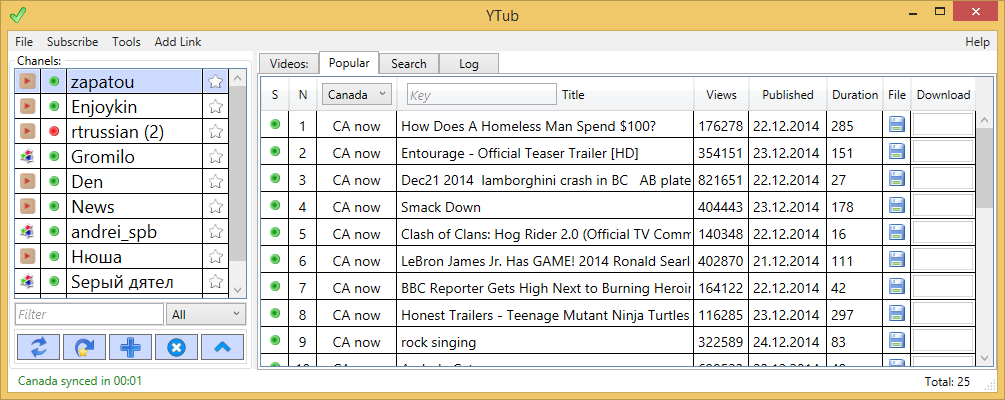Open the Tools menu
Viewport: 1005px width, 400px height.
click(x=126, y=42)
